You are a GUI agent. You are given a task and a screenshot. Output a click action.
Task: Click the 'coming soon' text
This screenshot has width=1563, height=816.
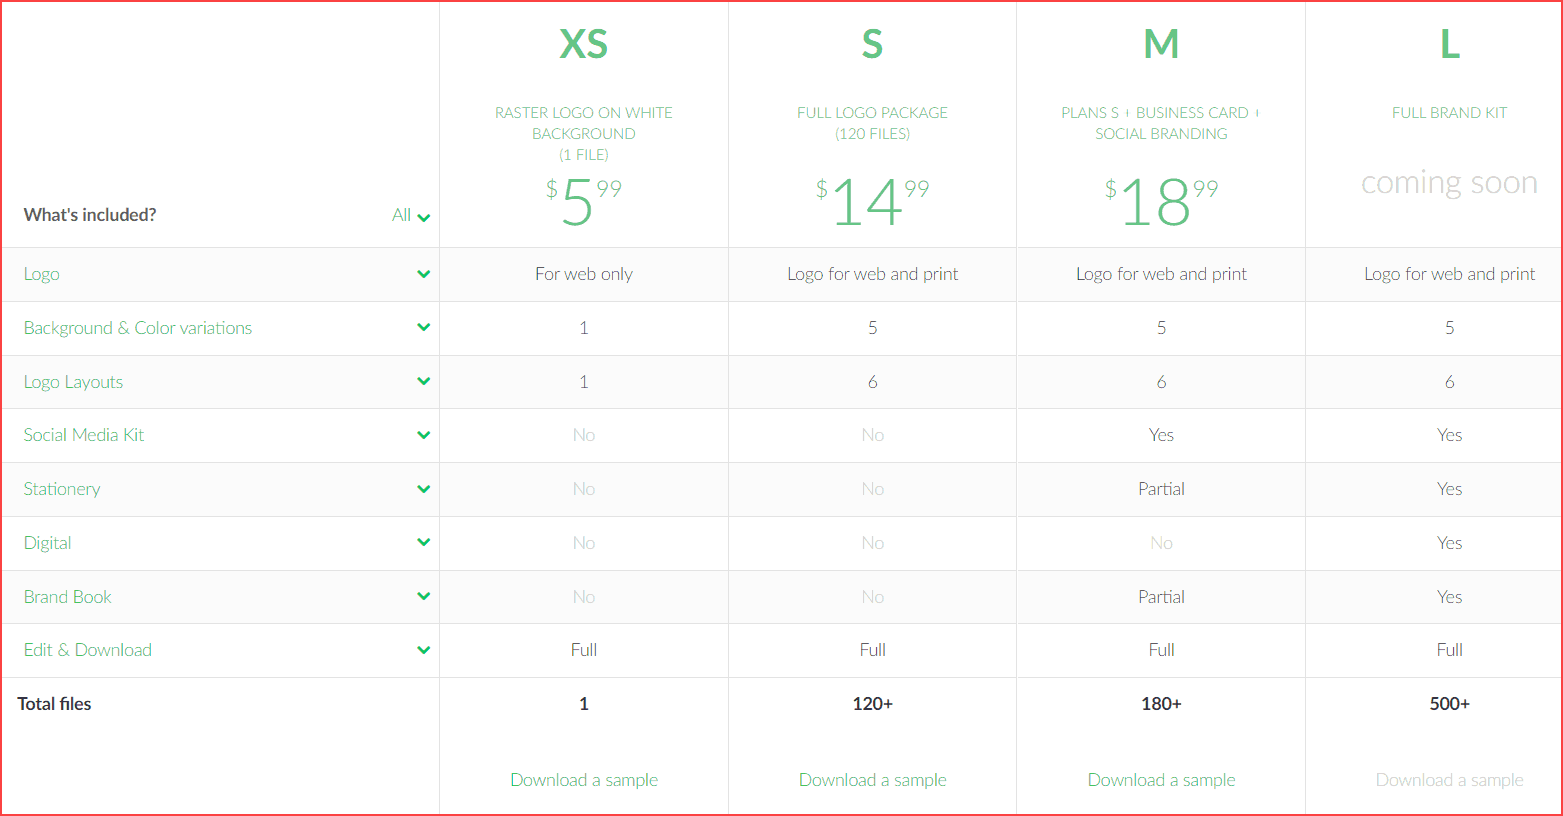[x=1450, y=183]
